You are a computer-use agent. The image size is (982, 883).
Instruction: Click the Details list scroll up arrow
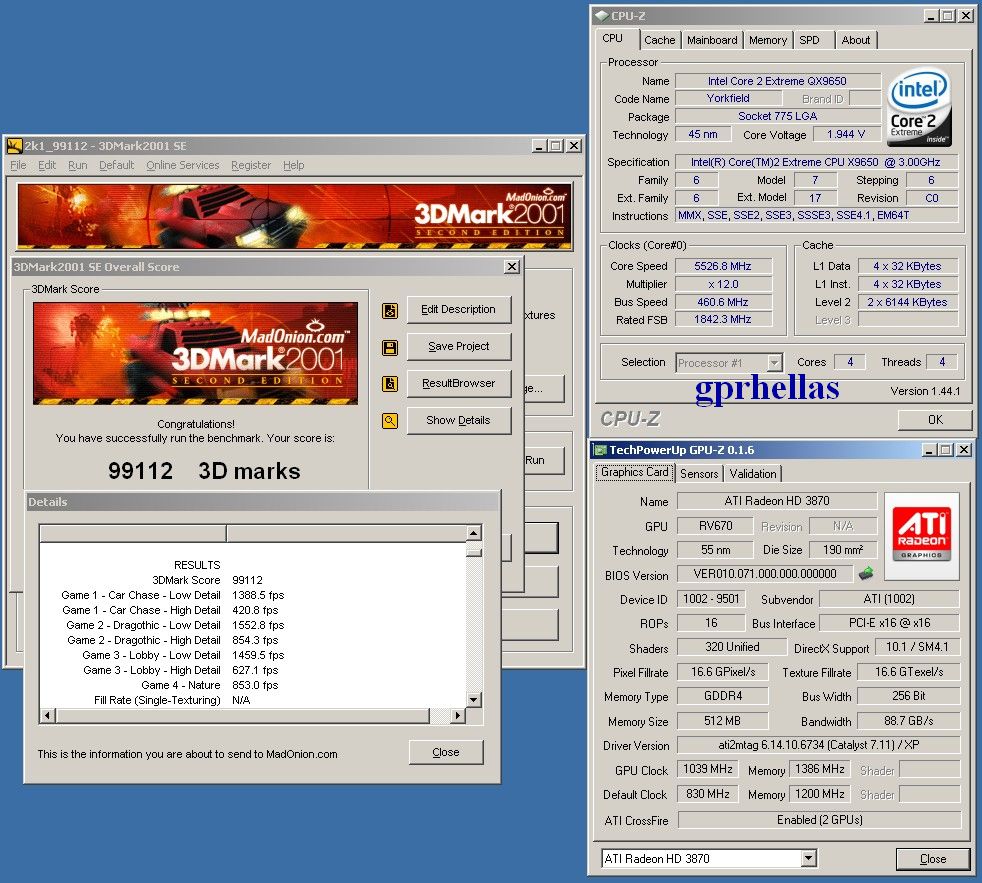(474, 533)
